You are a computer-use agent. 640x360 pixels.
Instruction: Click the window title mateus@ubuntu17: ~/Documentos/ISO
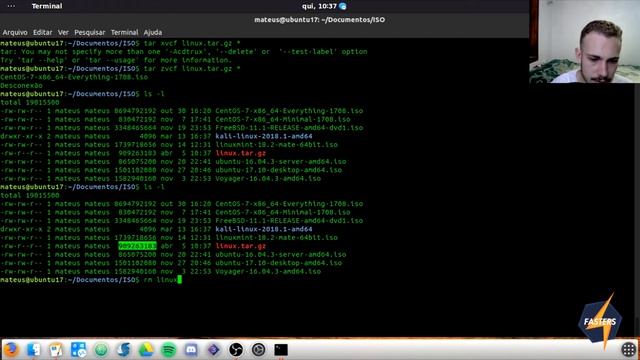320,20
